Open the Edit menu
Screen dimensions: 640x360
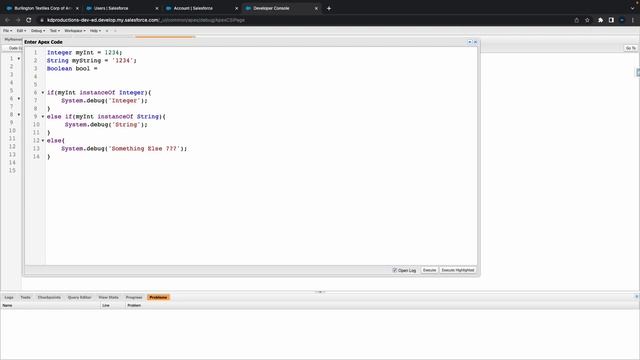[21, 31]
